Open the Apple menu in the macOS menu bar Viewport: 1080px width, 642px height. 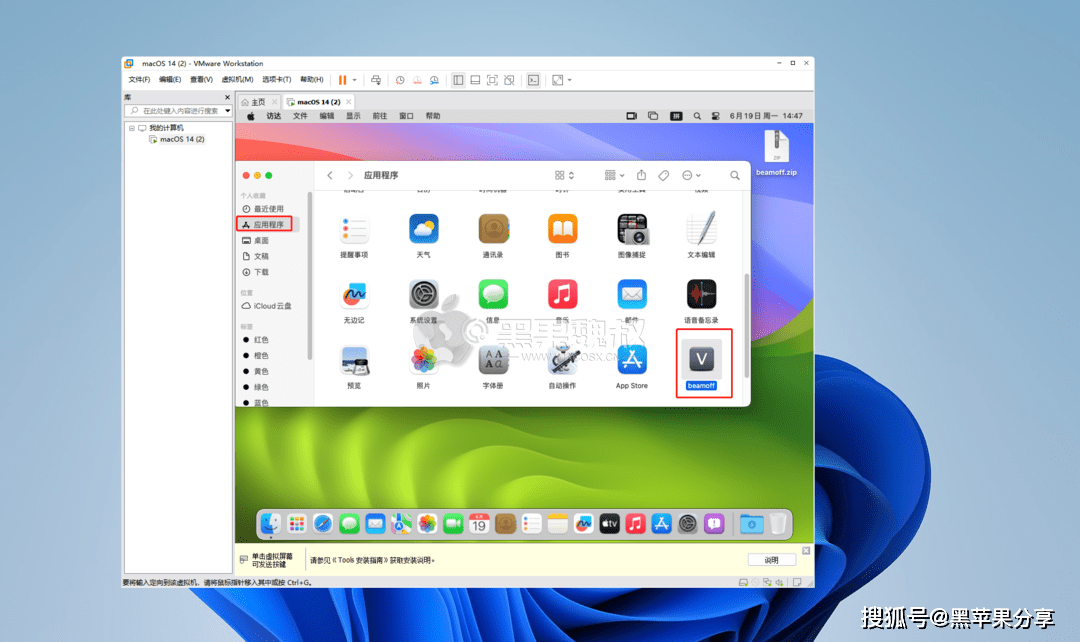pos(251,116)
